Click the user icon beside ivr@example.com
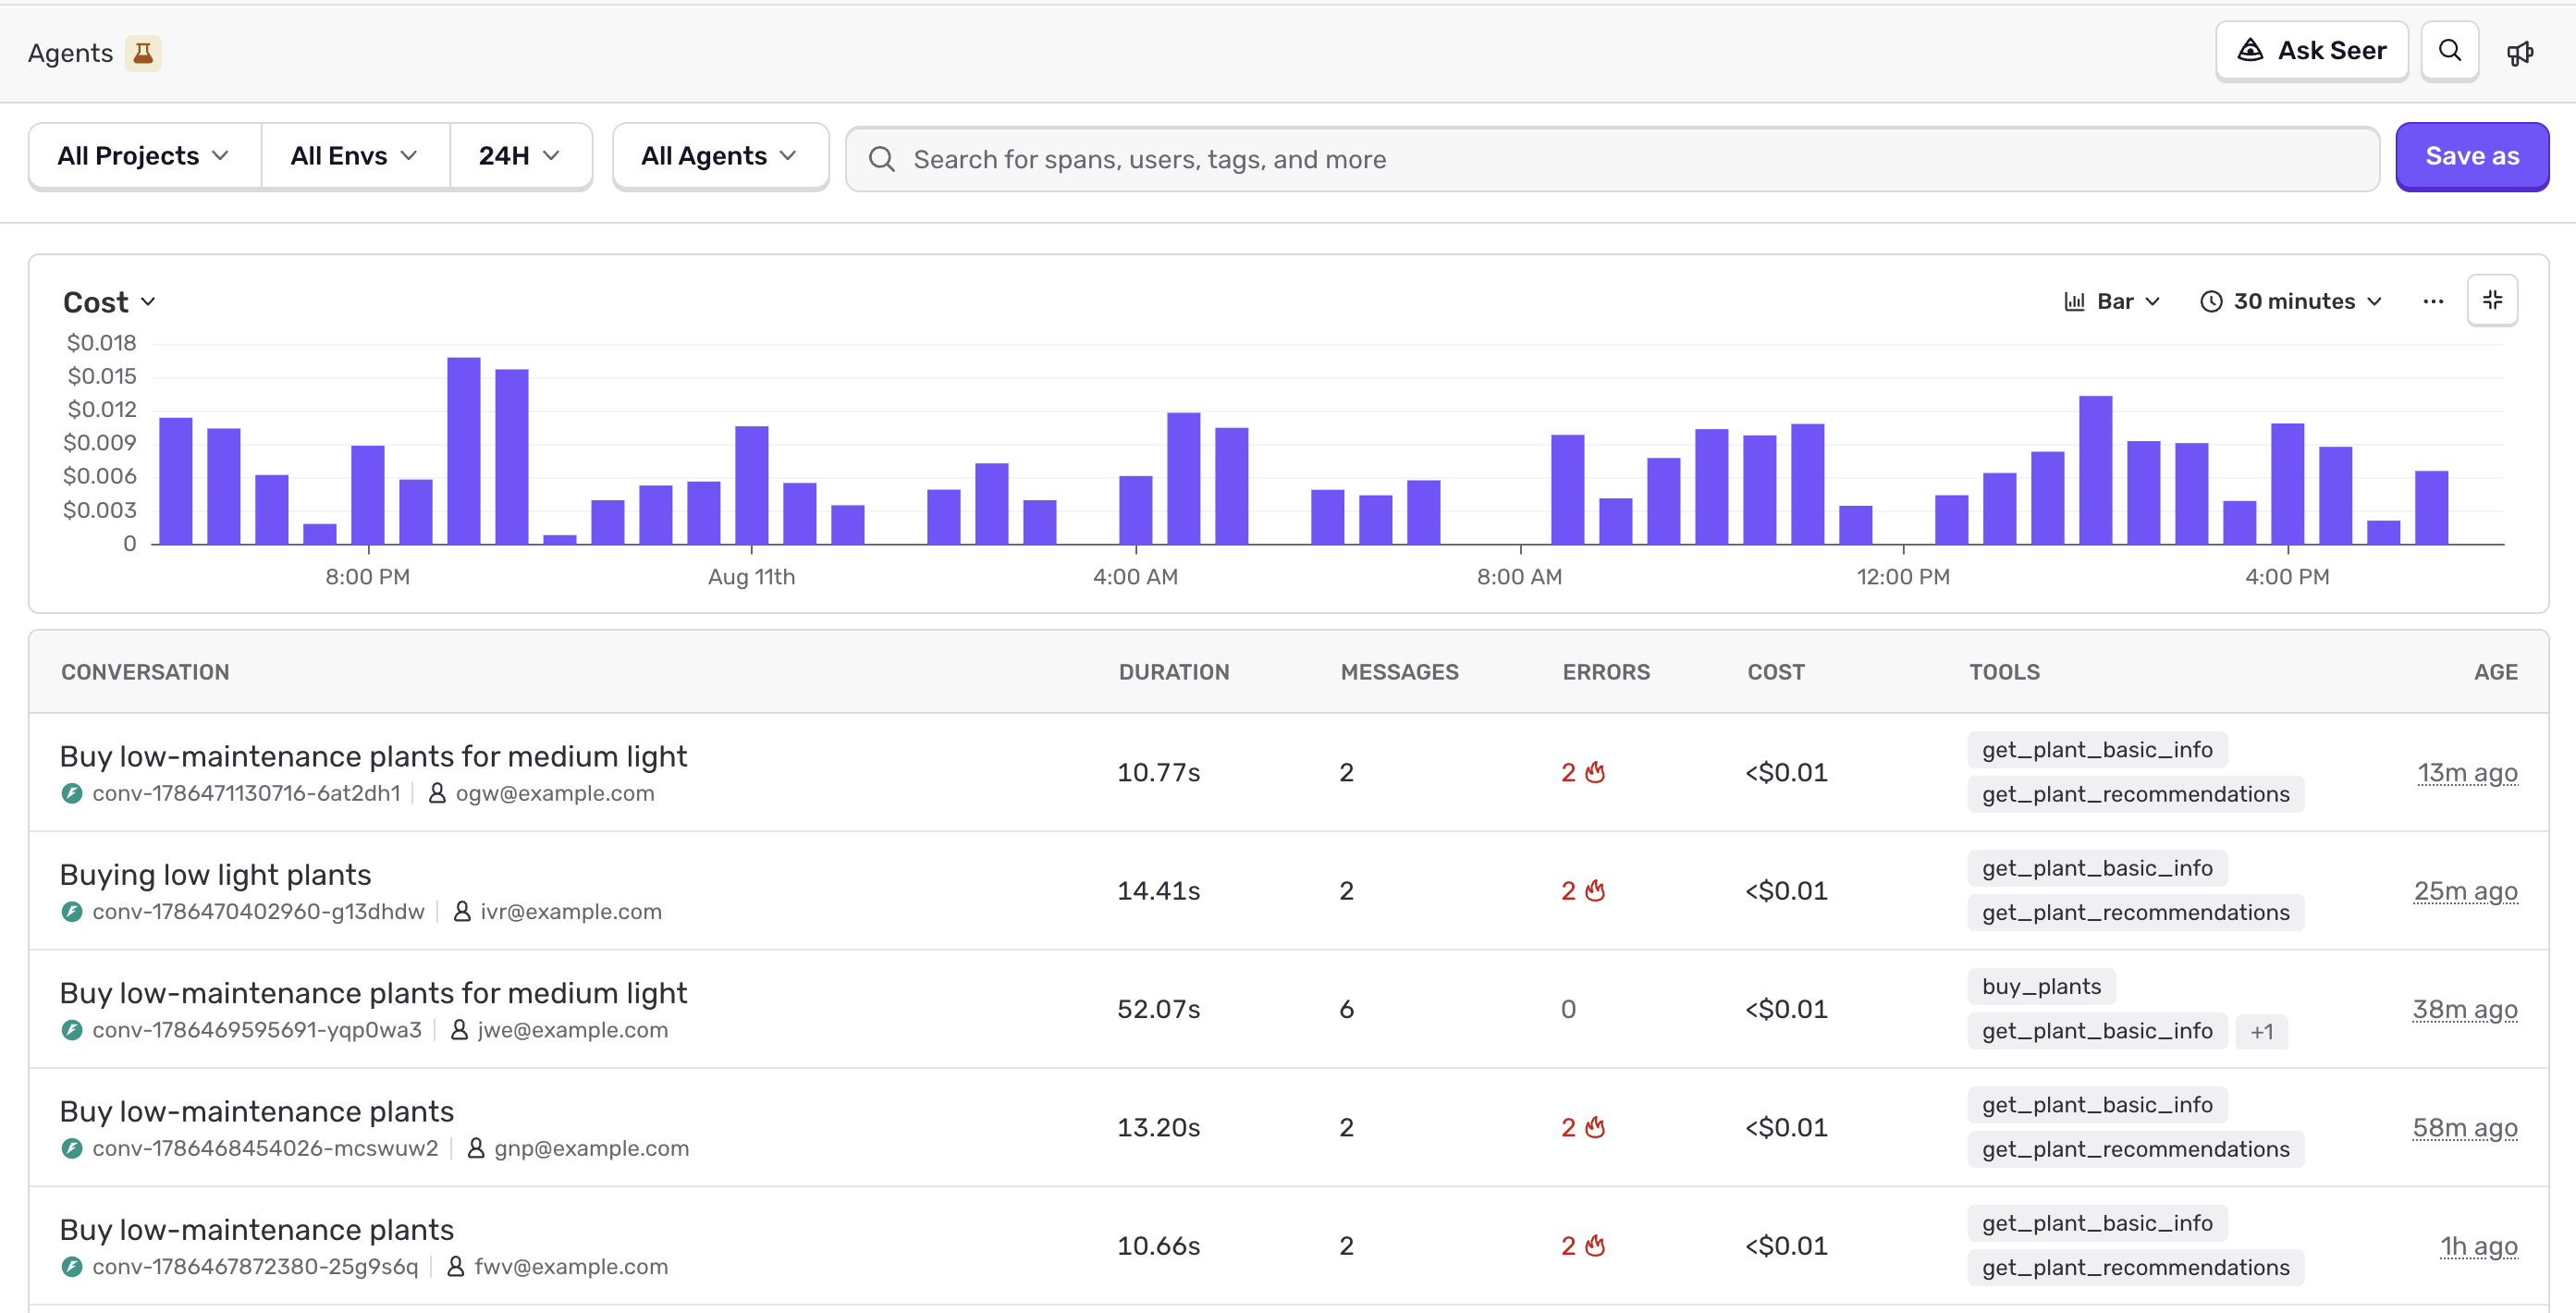Viewport: 2576px width, 1313px height. (x=462, y=911)
